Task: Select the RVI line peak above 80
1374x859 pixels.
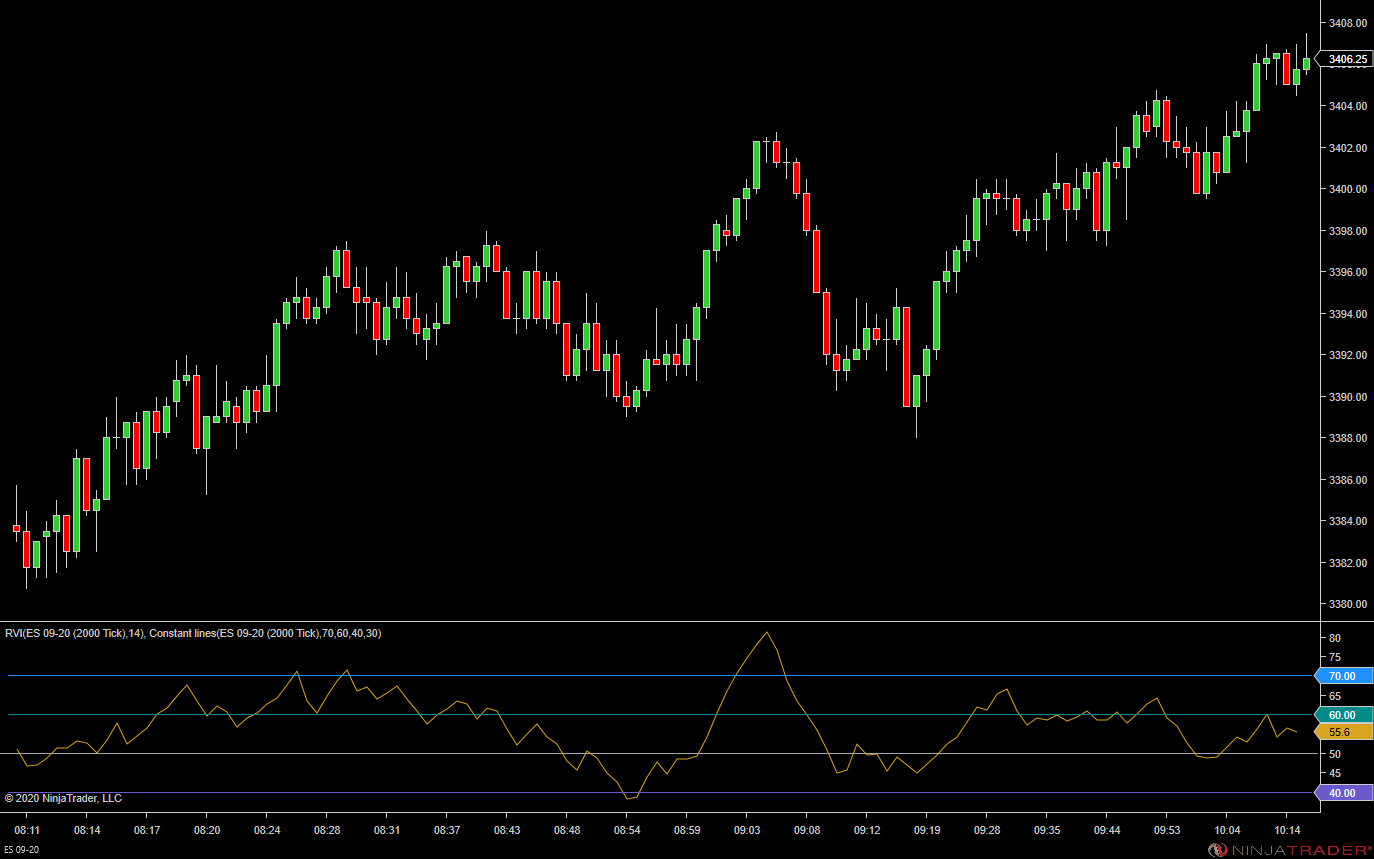Action: (767, 632)
